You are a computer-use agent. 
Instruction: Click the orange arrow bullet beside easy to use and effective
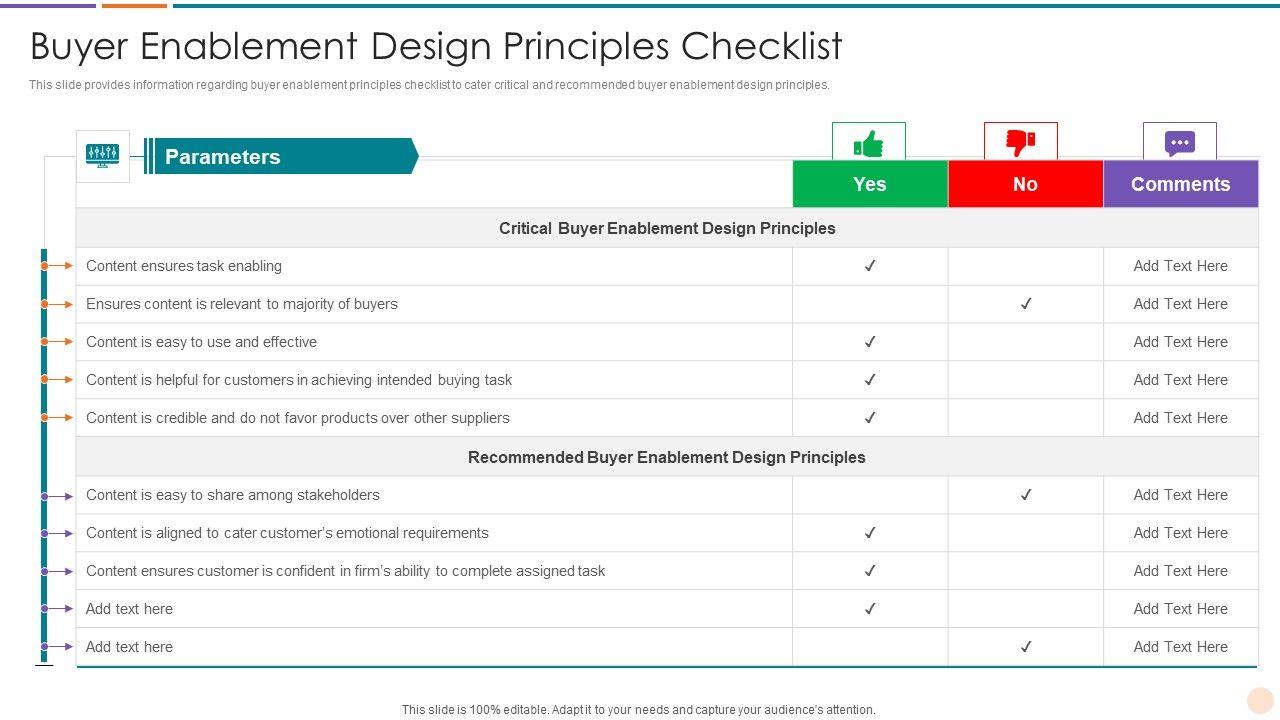pyautogui.click(x=57, y=342)
